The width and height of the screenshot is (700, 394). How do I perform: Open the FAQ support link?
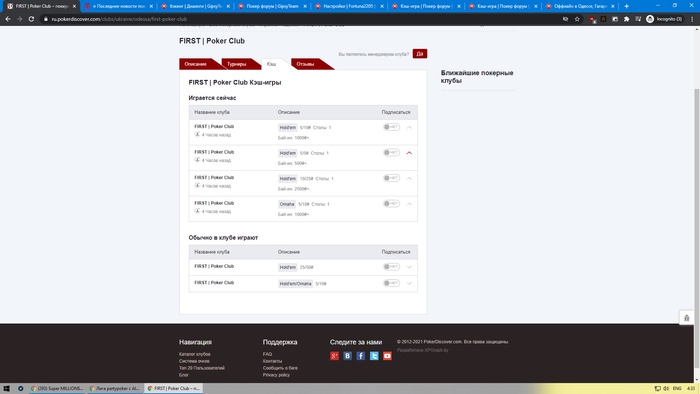coord(267,354)
